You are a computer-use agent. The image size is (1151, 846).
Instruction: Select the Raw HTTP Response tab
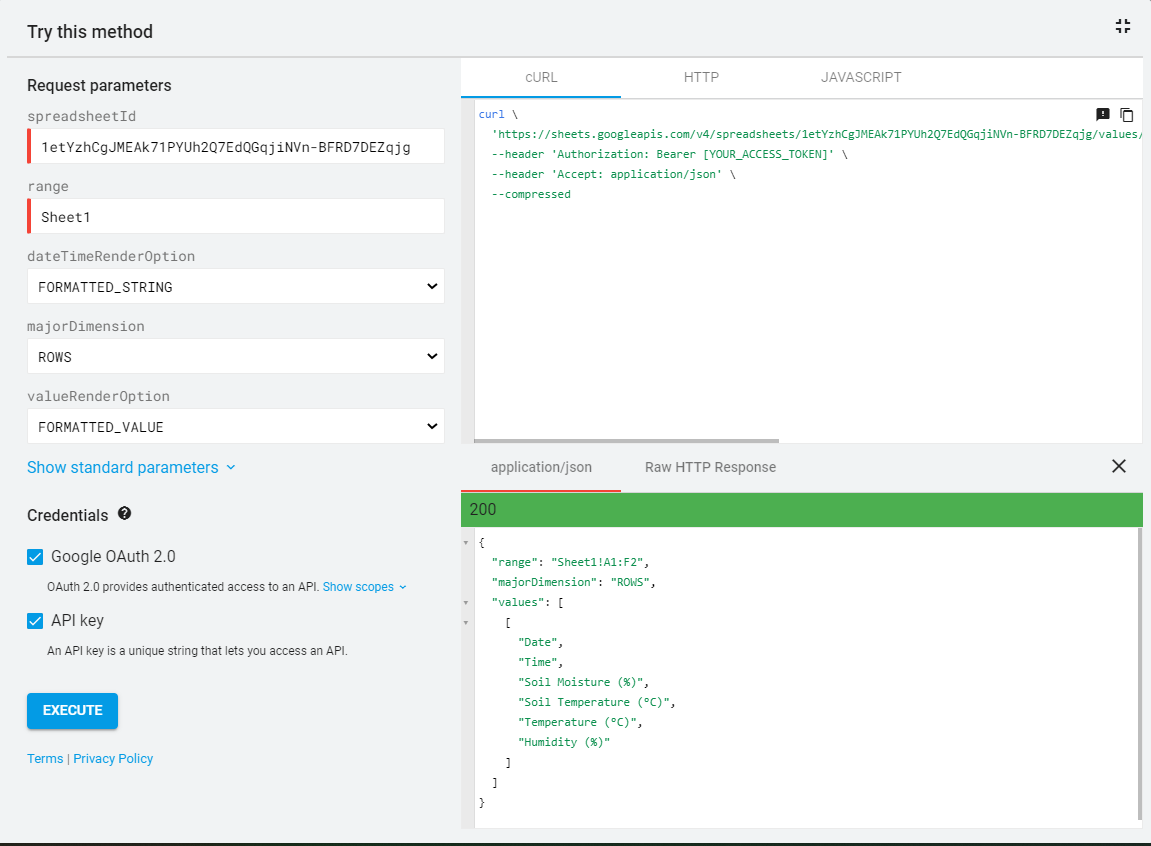pos(711,467)
